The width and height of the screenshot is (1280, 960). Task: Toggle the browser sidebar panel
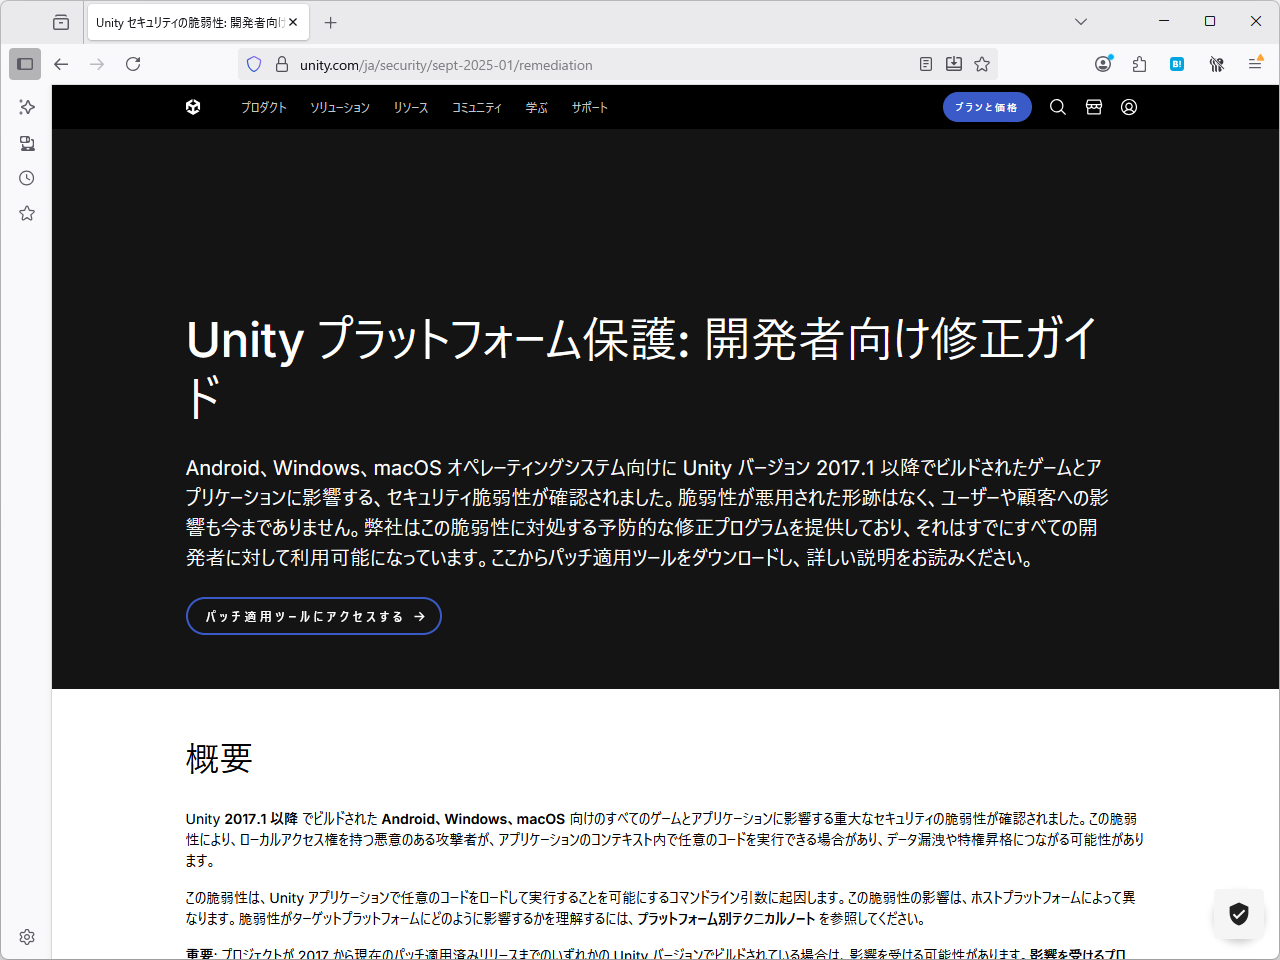click(25, 63)
